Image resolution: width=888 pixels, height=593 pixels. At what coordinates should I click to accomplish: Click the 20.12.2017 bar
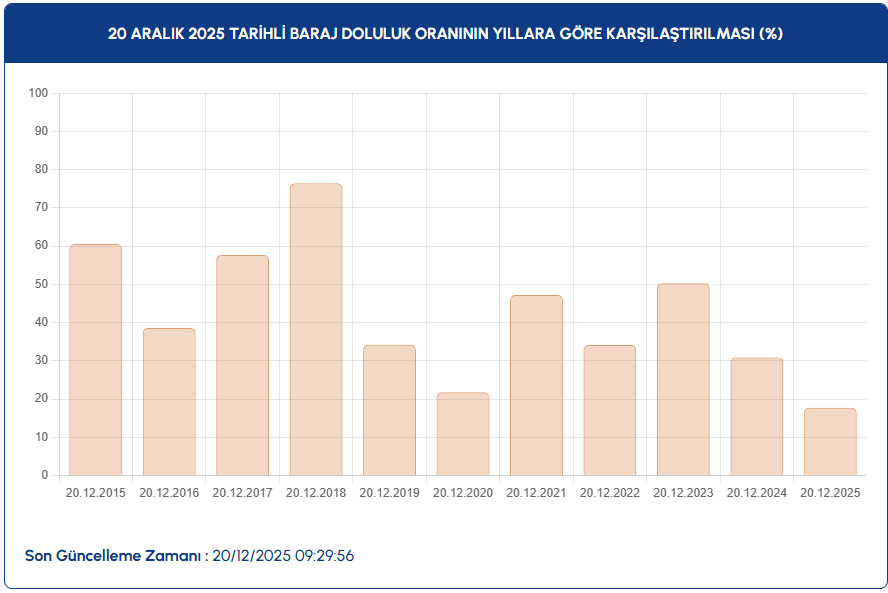[x=242, y=365]
